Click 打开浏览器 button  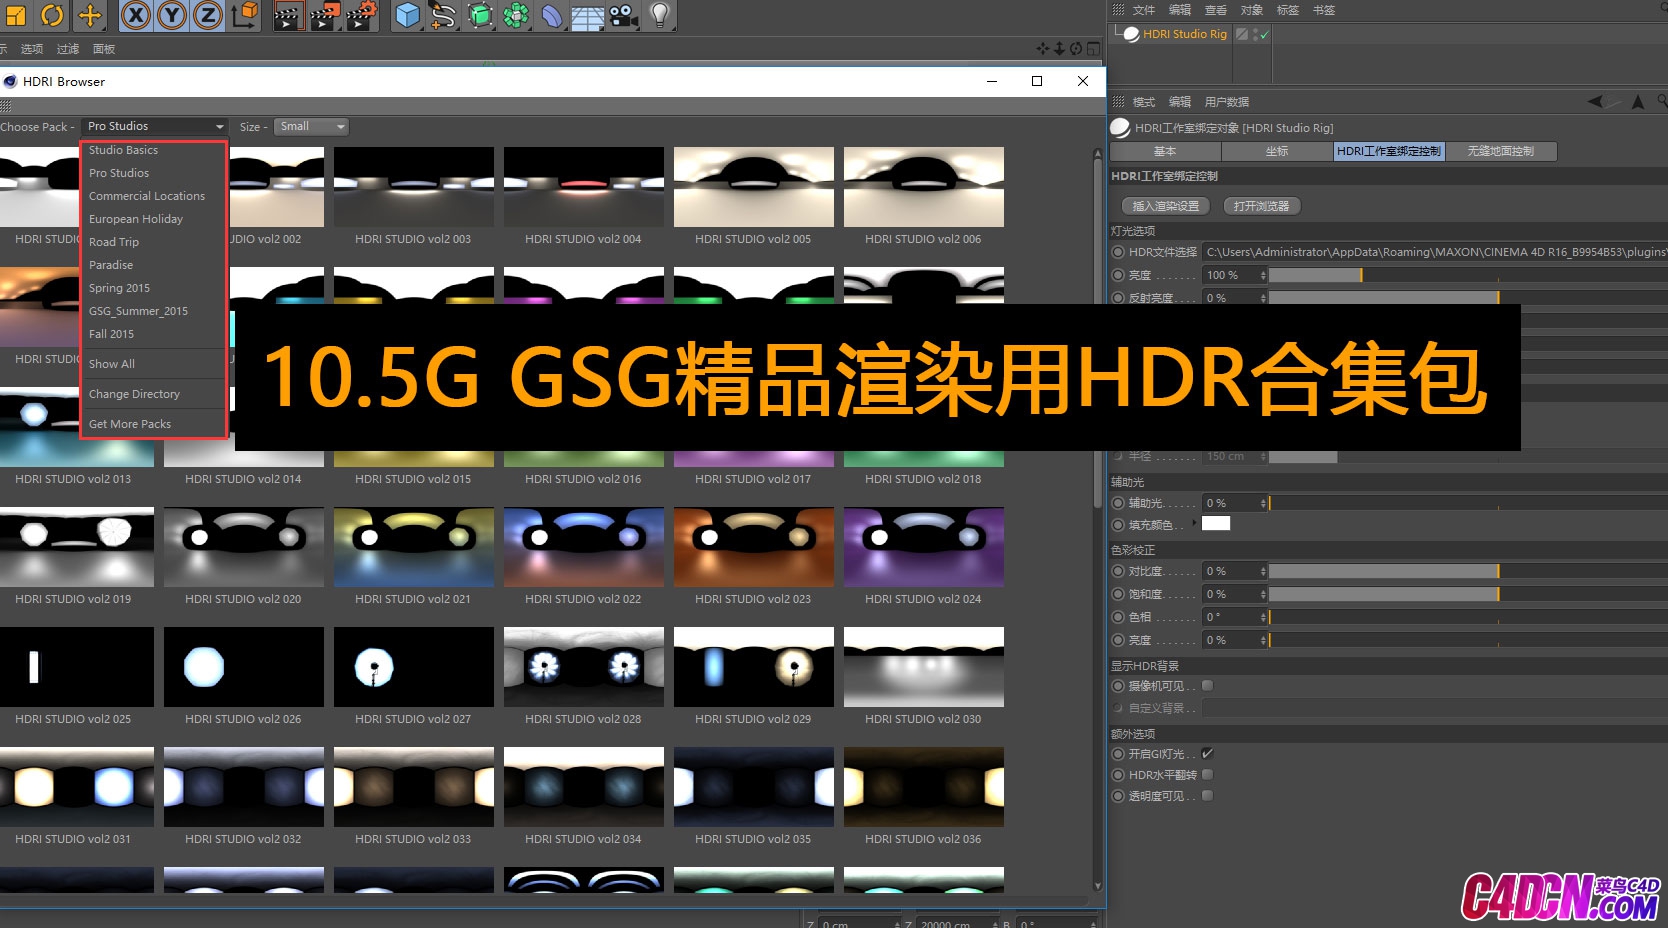coord(1261,206)
